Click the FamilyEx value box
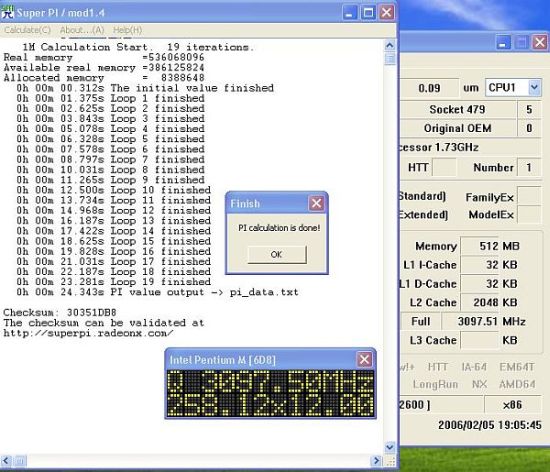The height and width of the screenshot is (472, 550). pyautogui.click(x=529, y=196)
